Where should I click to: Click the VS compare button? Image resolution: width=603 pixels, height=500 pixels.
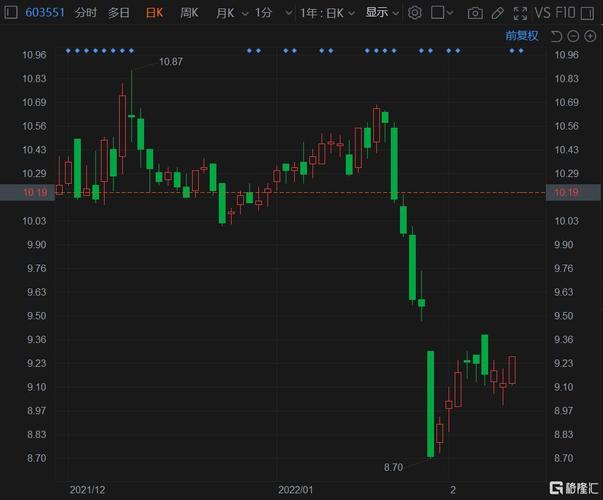[542, 13]
